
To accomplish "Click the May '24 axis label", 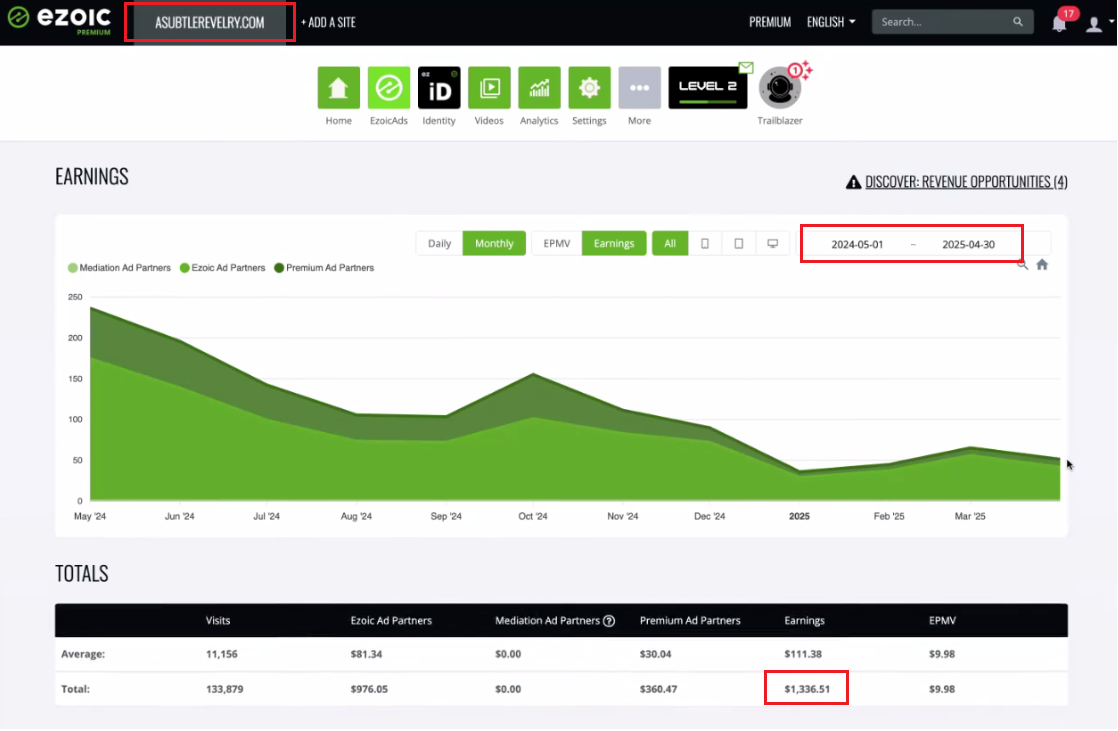I will [90, 516].
